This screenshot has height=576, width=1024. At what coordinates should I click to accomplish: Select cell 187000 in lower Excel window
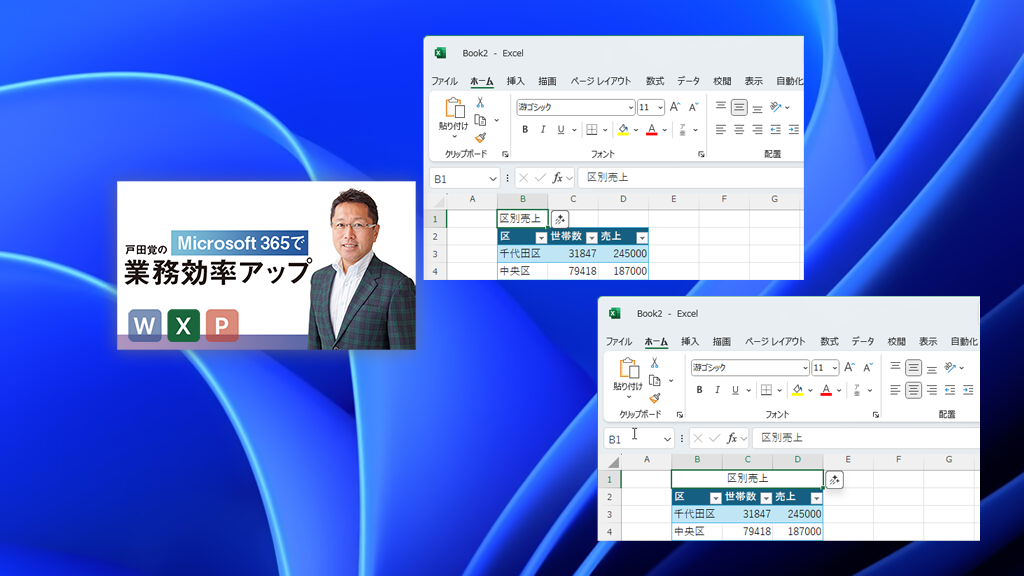[798, 532]
